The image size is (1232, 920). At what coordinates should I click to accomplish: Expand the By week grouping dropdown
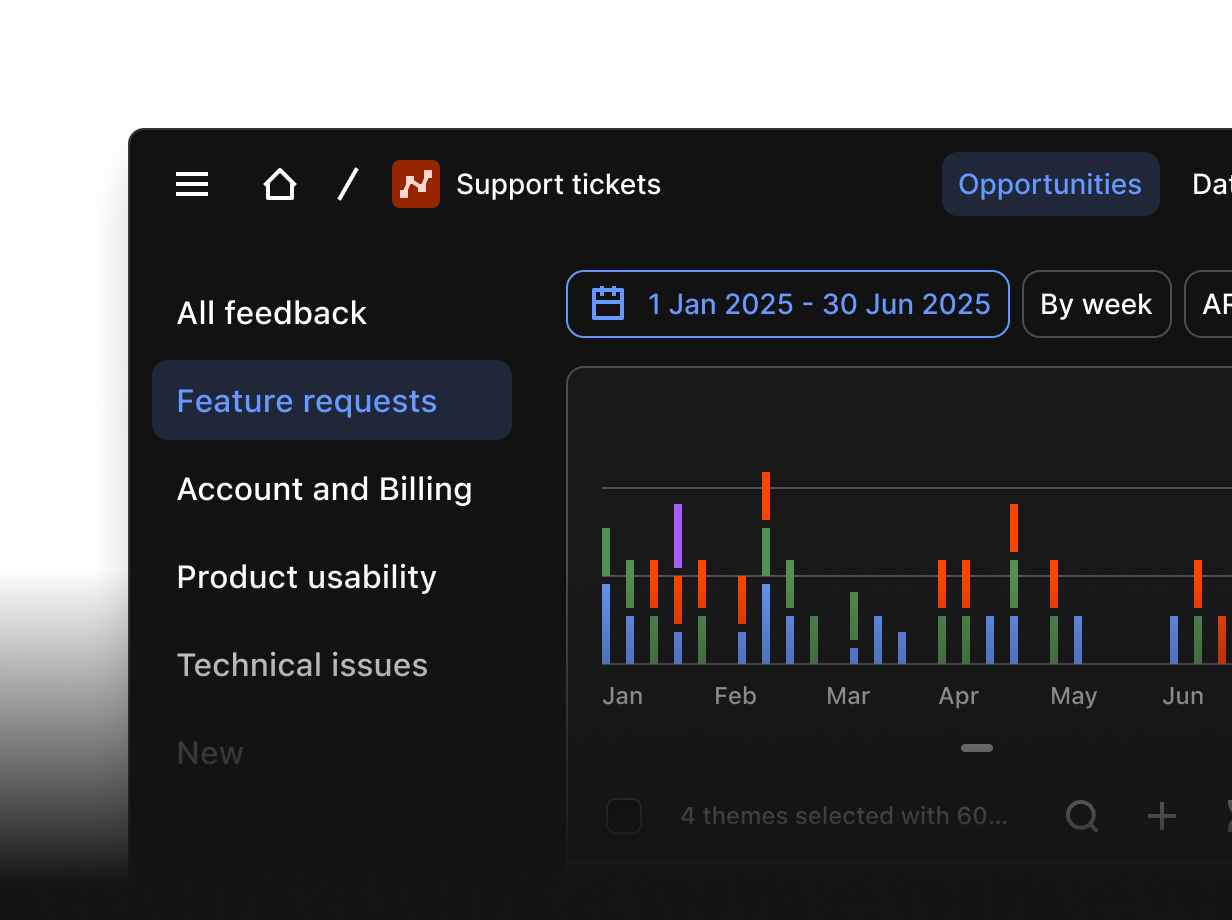[1096, 304]
